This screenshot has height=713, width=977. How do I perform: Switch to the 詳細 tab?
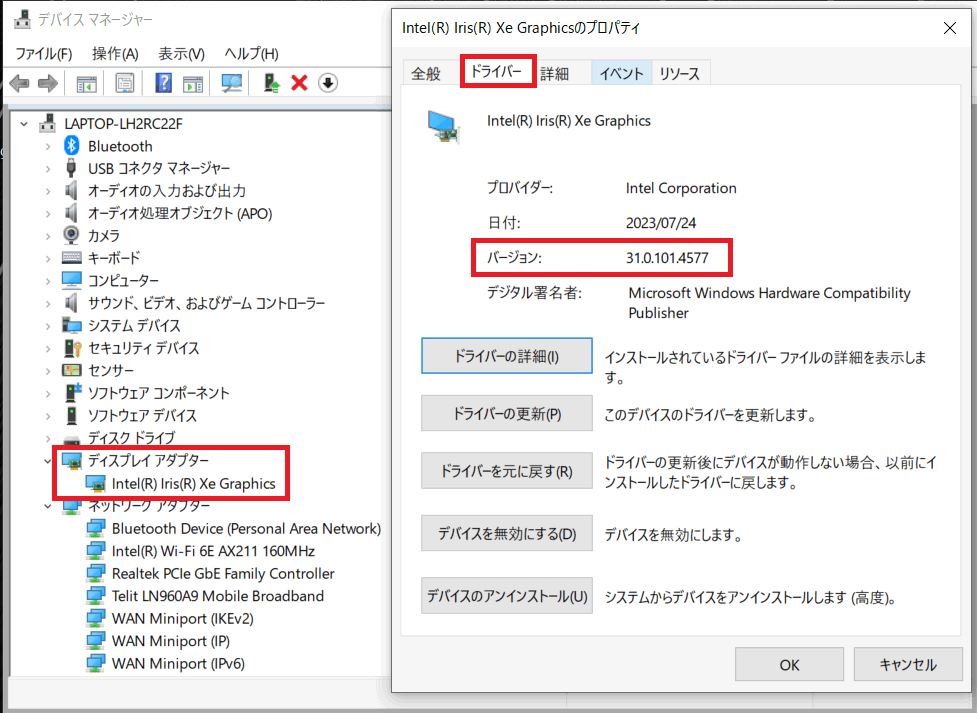[x=555, y=74]
